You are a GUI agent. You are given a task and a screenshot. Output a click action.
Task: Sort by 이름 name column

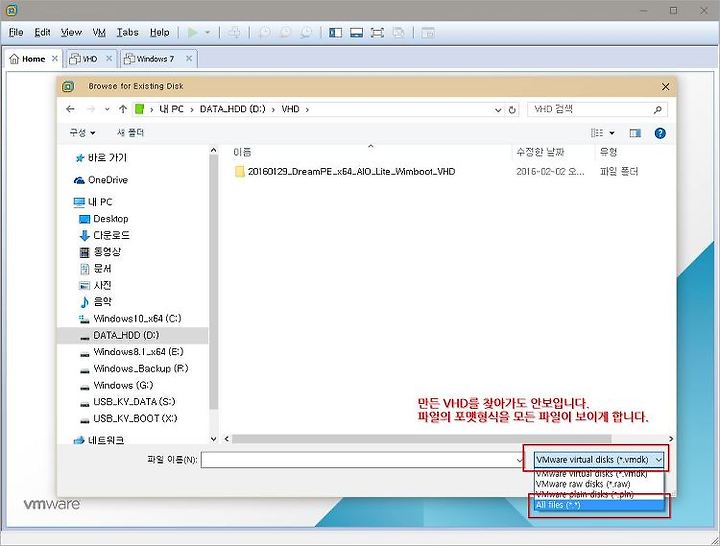click(x=242, y=152)
